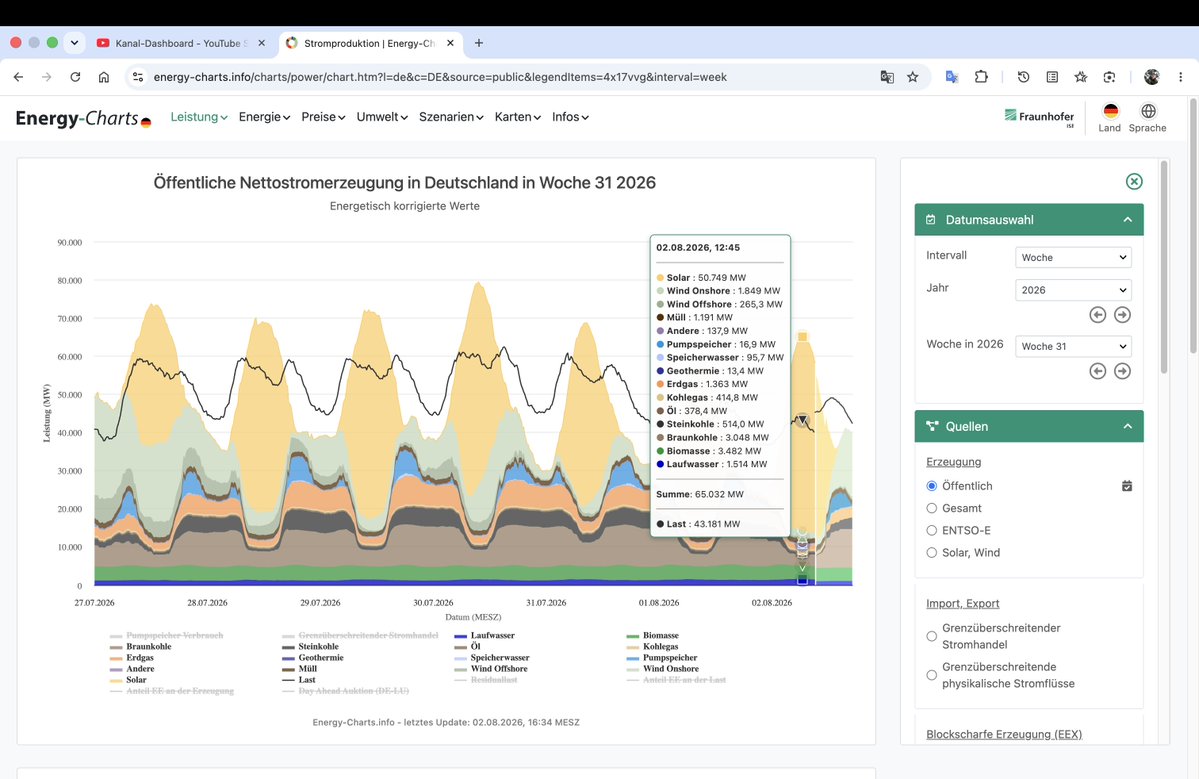This screenshot has width=1199, height=779.
Task: Open the Jahr dropdown showing 2026
Action: pyautogui.click(x=1073, y=291)
